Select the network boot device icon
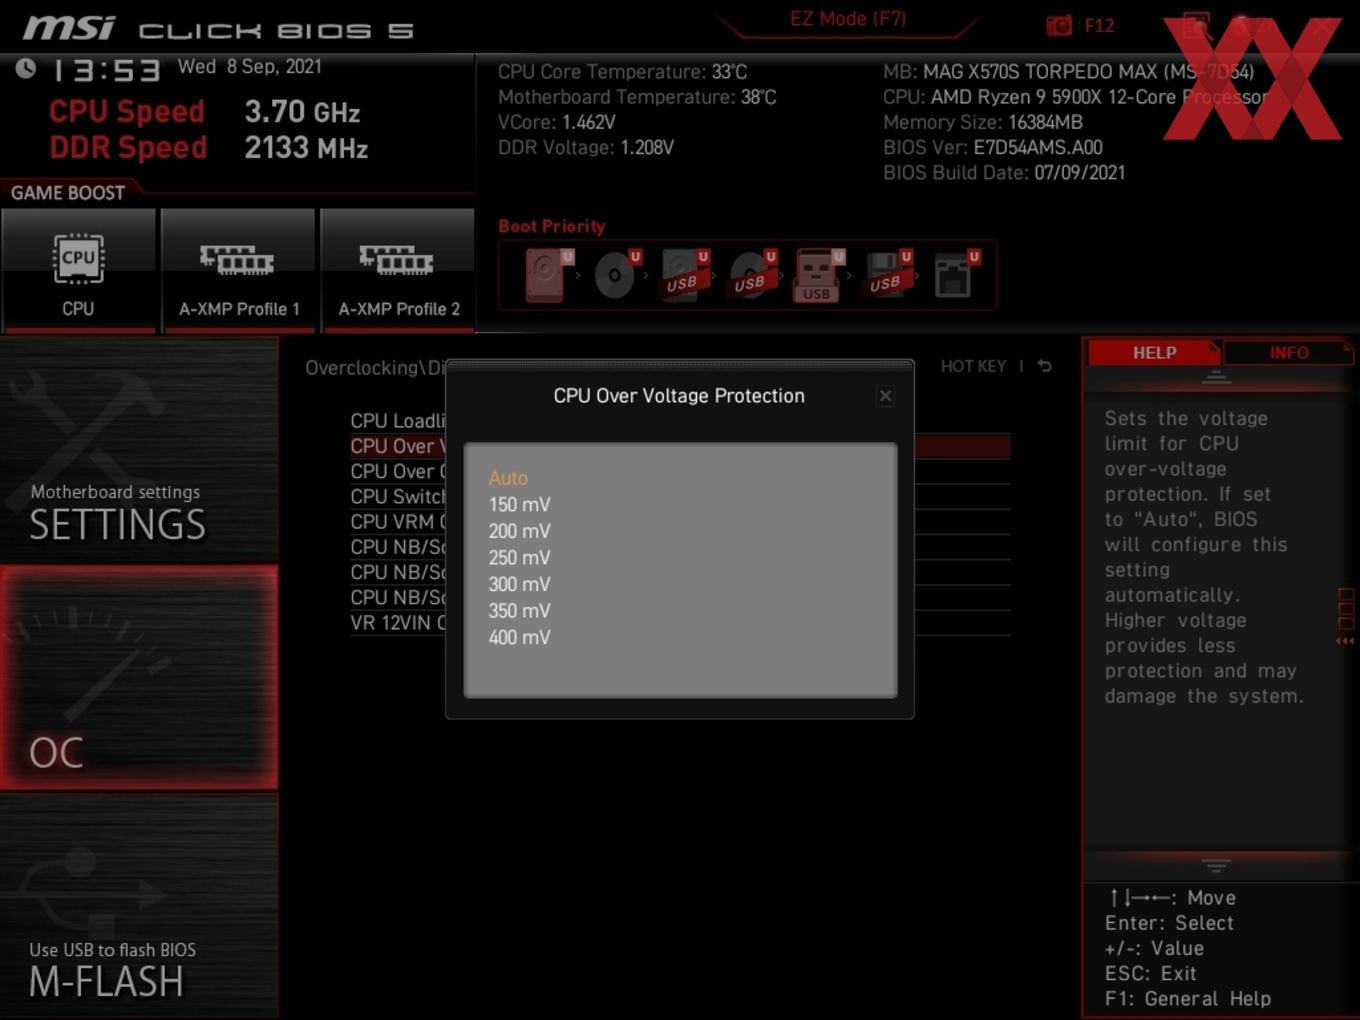Viewport: 1360px width, 1020px height. [x=956, y=274]
